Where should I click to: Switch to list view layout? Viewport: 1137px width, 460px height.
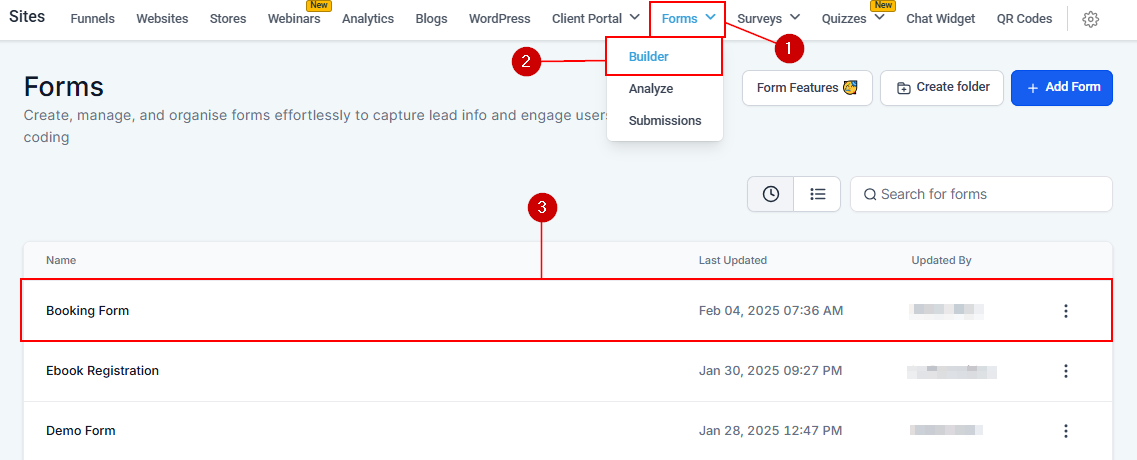(818, 194)
